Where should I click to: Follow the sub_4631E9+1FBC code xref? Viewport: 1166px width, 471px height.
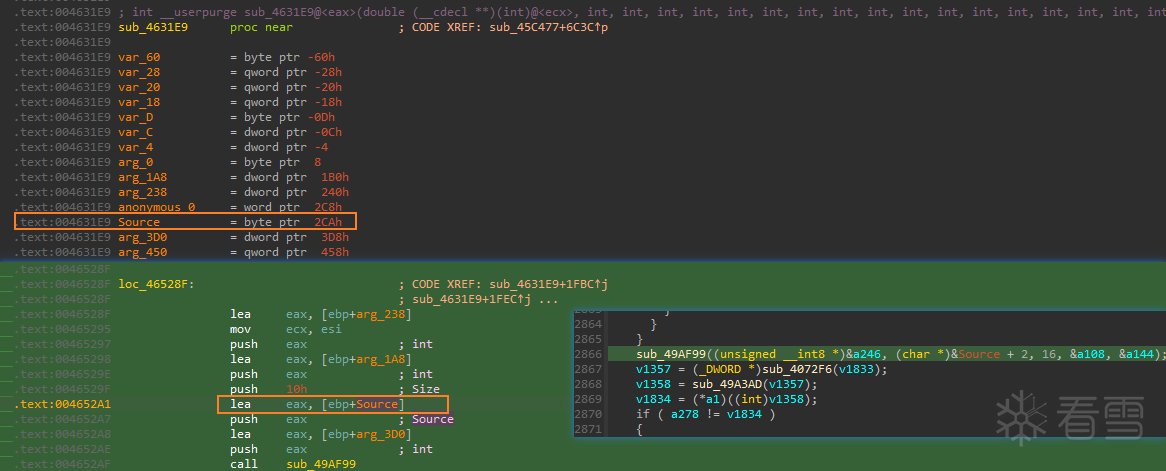[547, 283]
